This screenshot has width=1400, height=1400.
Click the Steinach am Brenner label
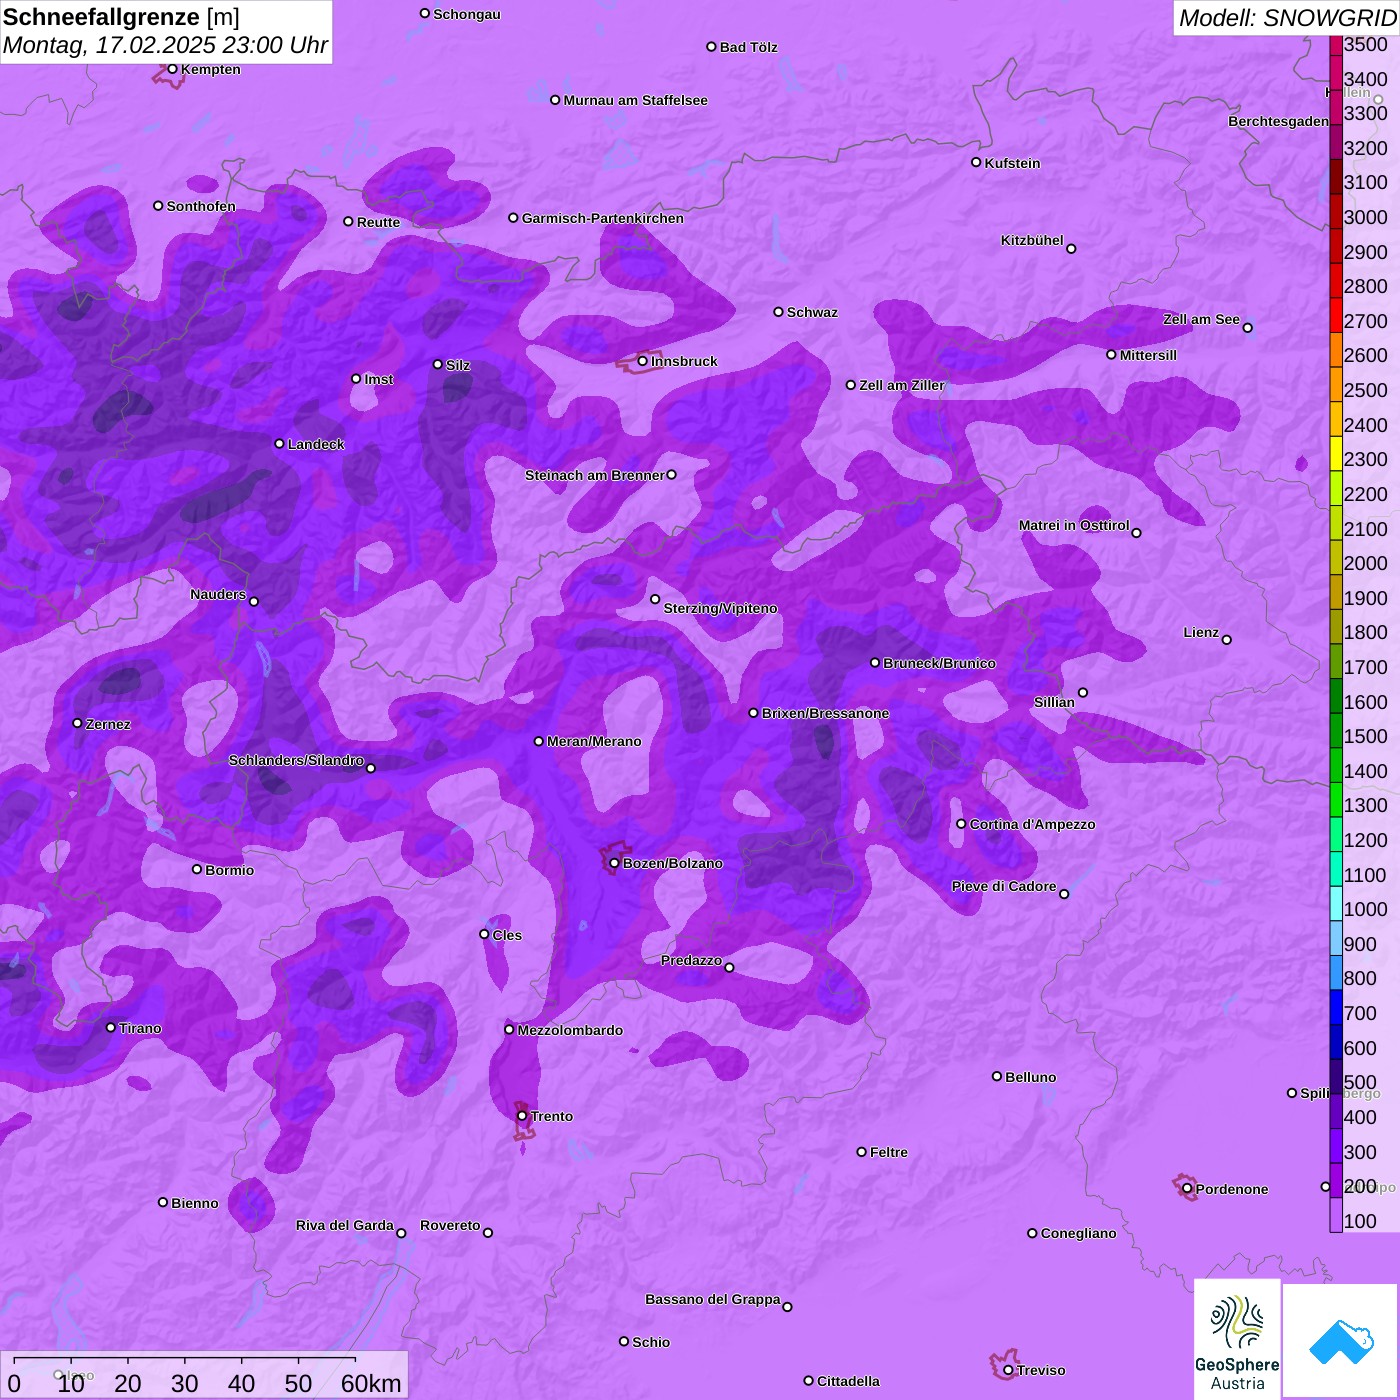click(x=594, y=475)
